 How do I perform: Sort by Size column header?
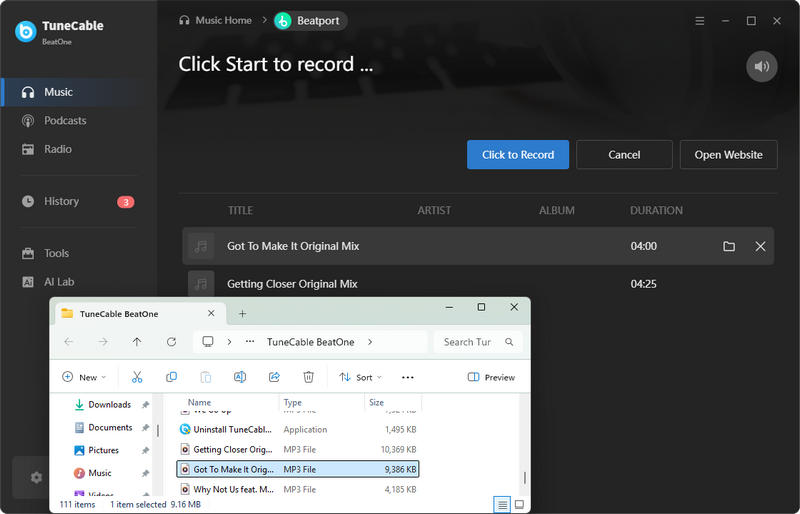pos(377,402)
